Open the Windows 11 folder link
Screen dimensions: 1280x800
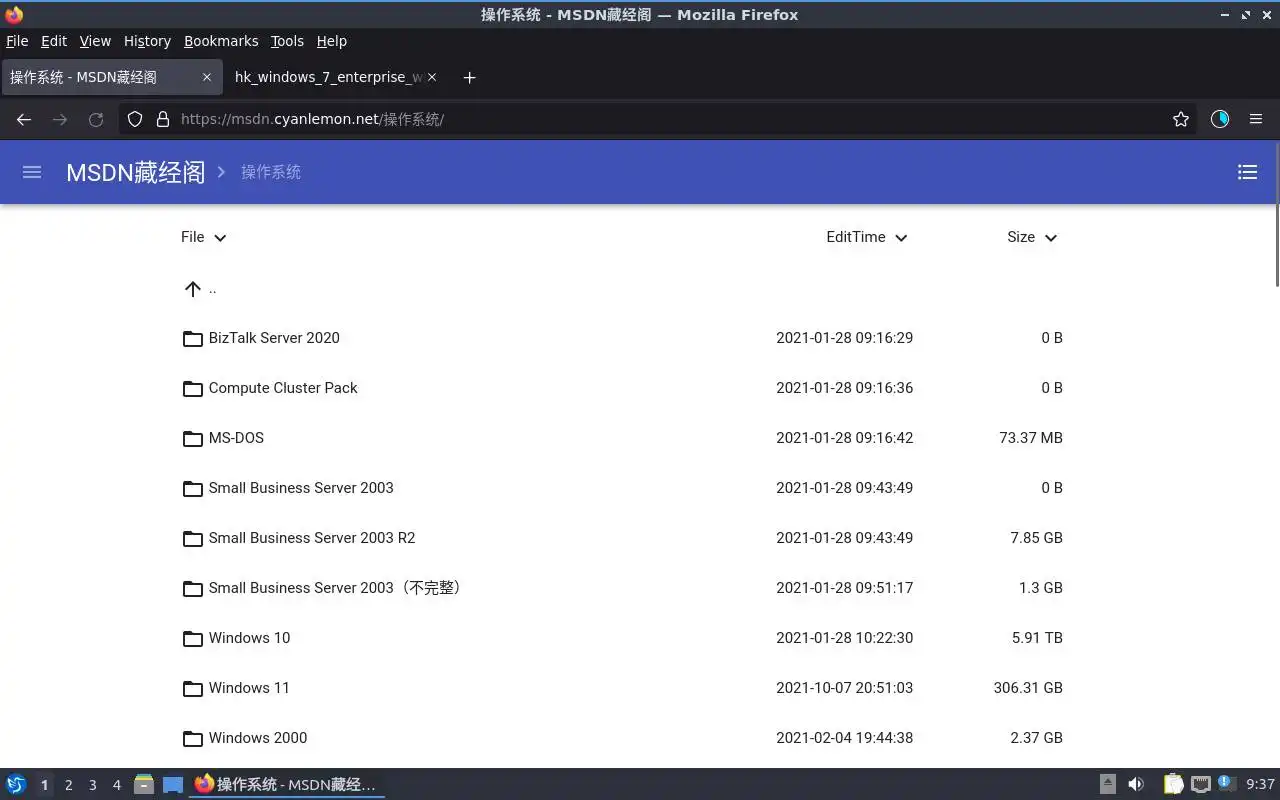(249, 688)
